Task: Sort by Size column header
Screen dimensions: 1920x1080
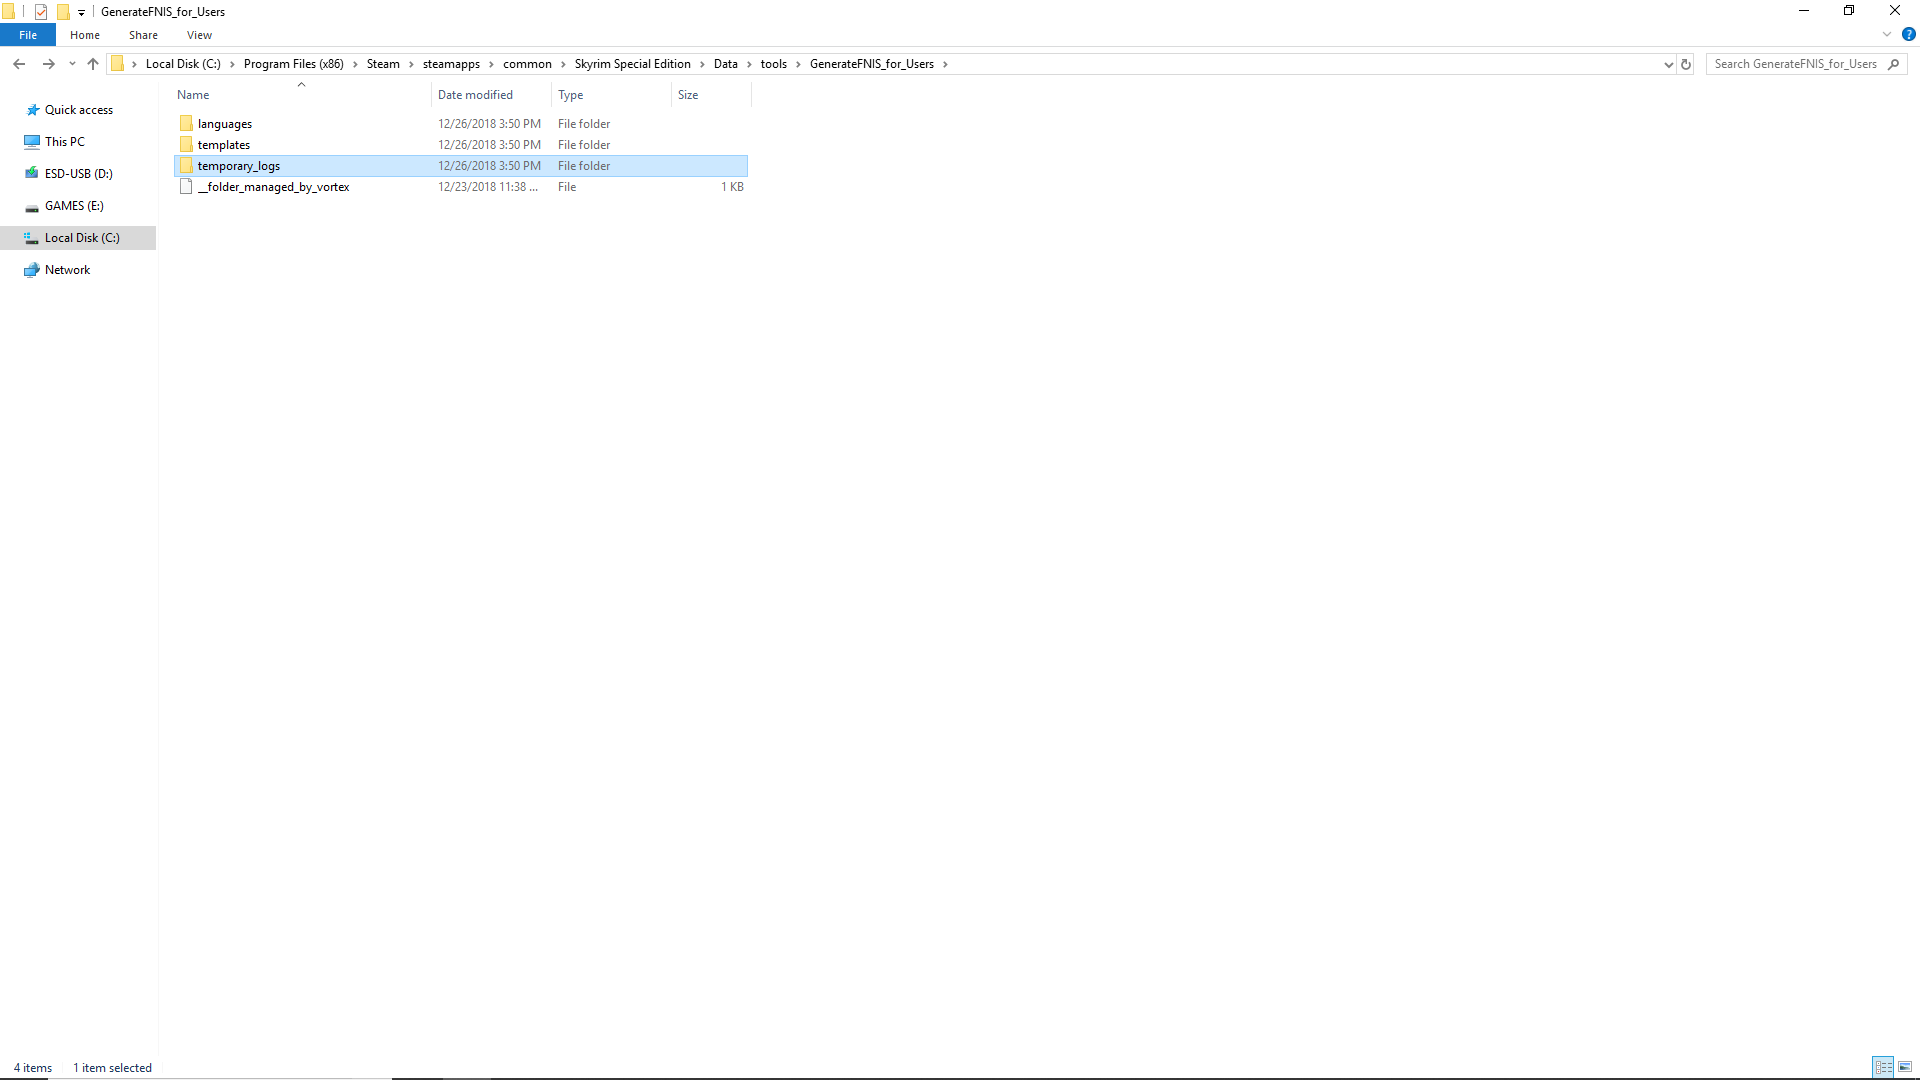Action: pyautogui.click(x=711, y=95)
